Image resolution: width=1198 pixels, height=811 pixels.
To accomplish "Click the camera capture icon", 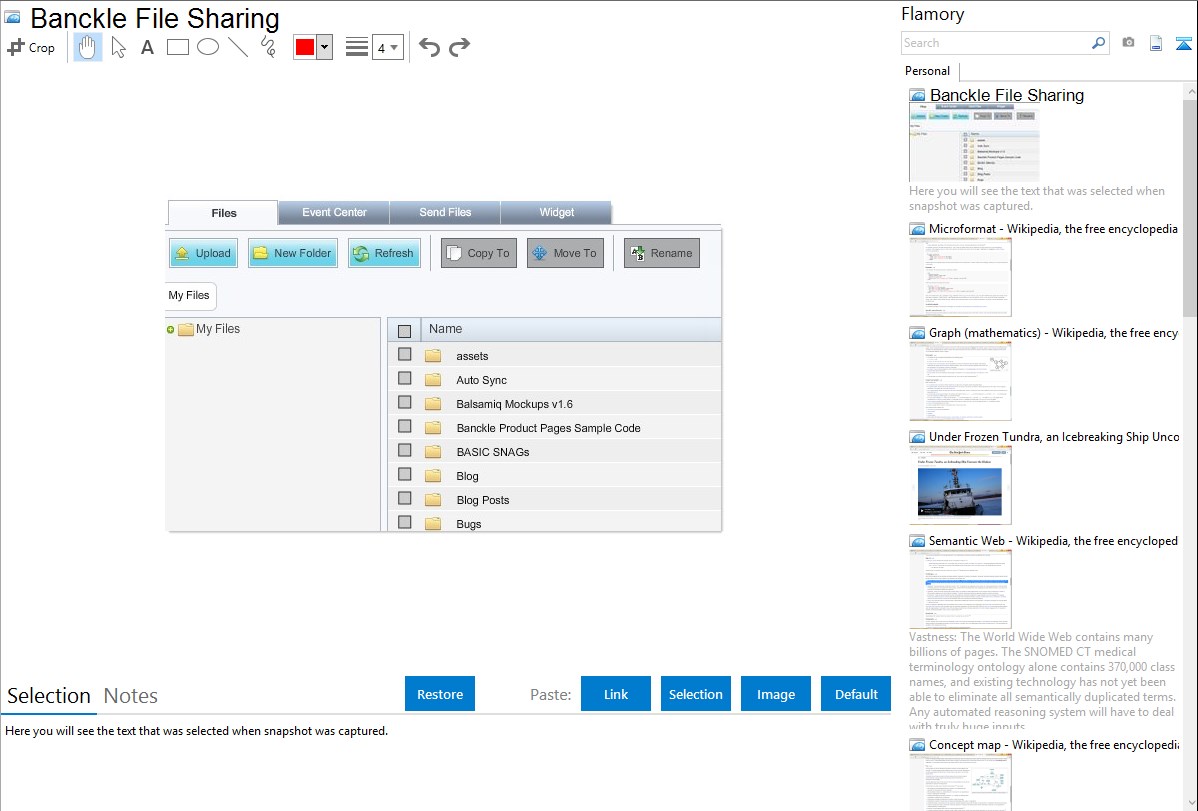I will [x=1128, y=43].
